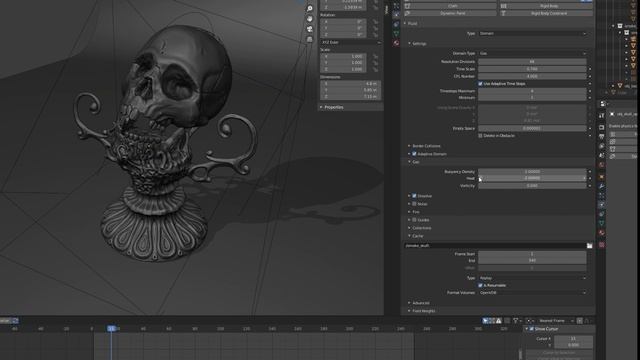640x360 pixels.
Task: Open the filter funnel in timeline header
Action: tap(516, 321)
